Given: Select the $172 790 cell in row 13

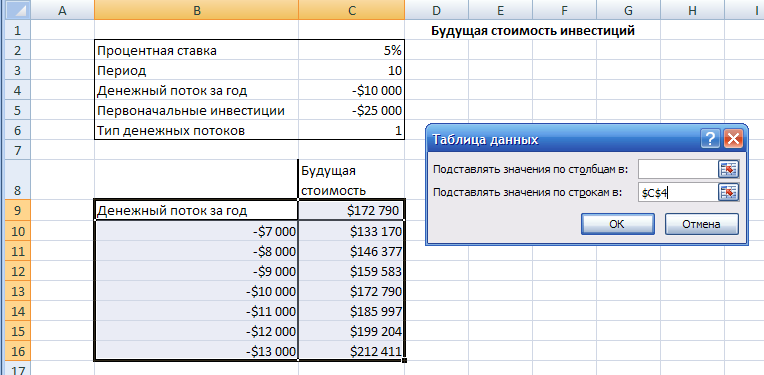Looking at the screenshot, I should [351, 291].
